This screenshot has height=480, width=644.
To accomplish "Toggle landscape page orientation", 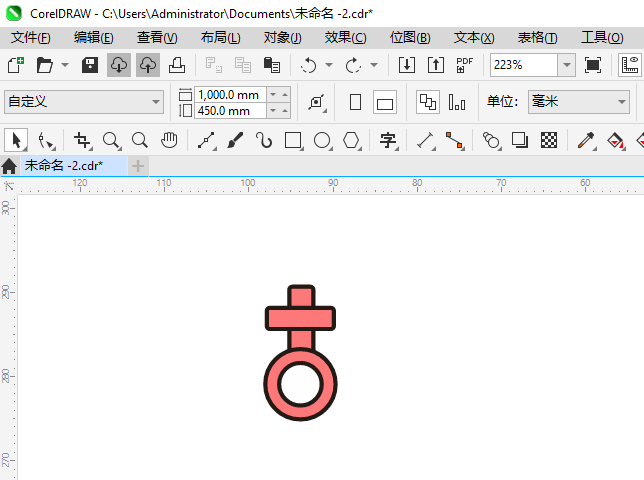I will click(385, 102).
